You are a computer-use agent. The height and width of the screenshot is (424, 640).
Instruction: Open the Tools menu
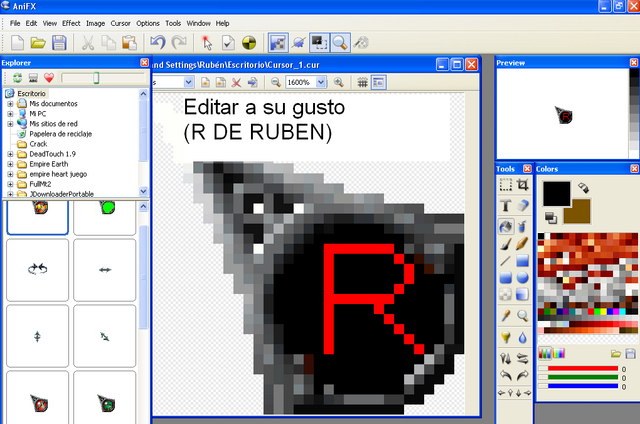(x=173, y=23)
